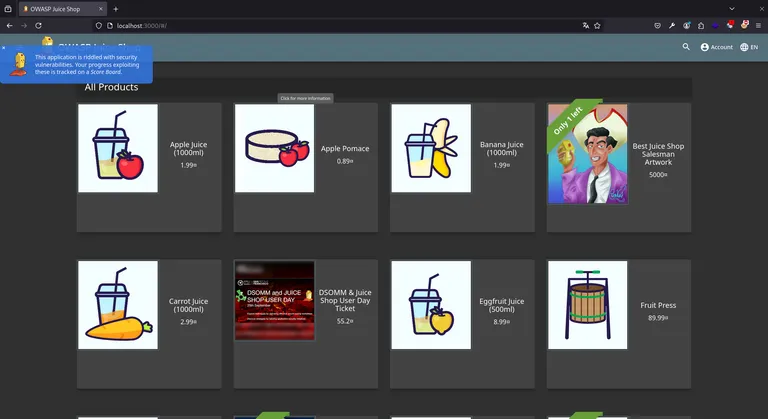Click the 5000 price of Salesman Artwork
768x419 pixels.
pyautogui.click(x=658, y=174)
